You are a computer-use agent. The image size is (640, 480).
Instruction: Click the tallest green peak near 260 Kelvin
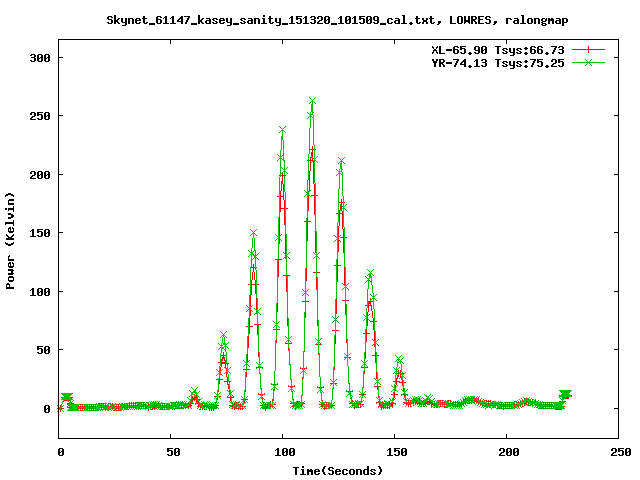click(x=313, y=101)
